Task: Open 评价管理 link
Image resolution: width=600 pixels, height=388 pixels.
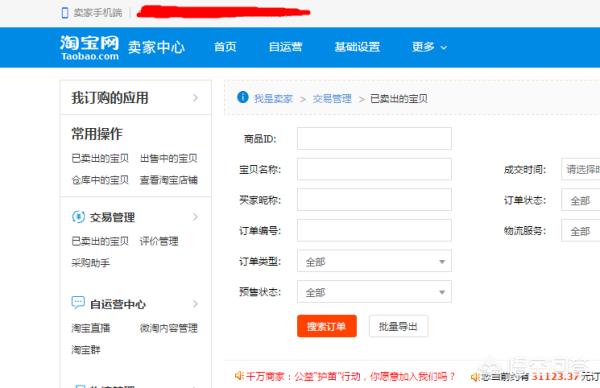Action: (x=159, y=241)
